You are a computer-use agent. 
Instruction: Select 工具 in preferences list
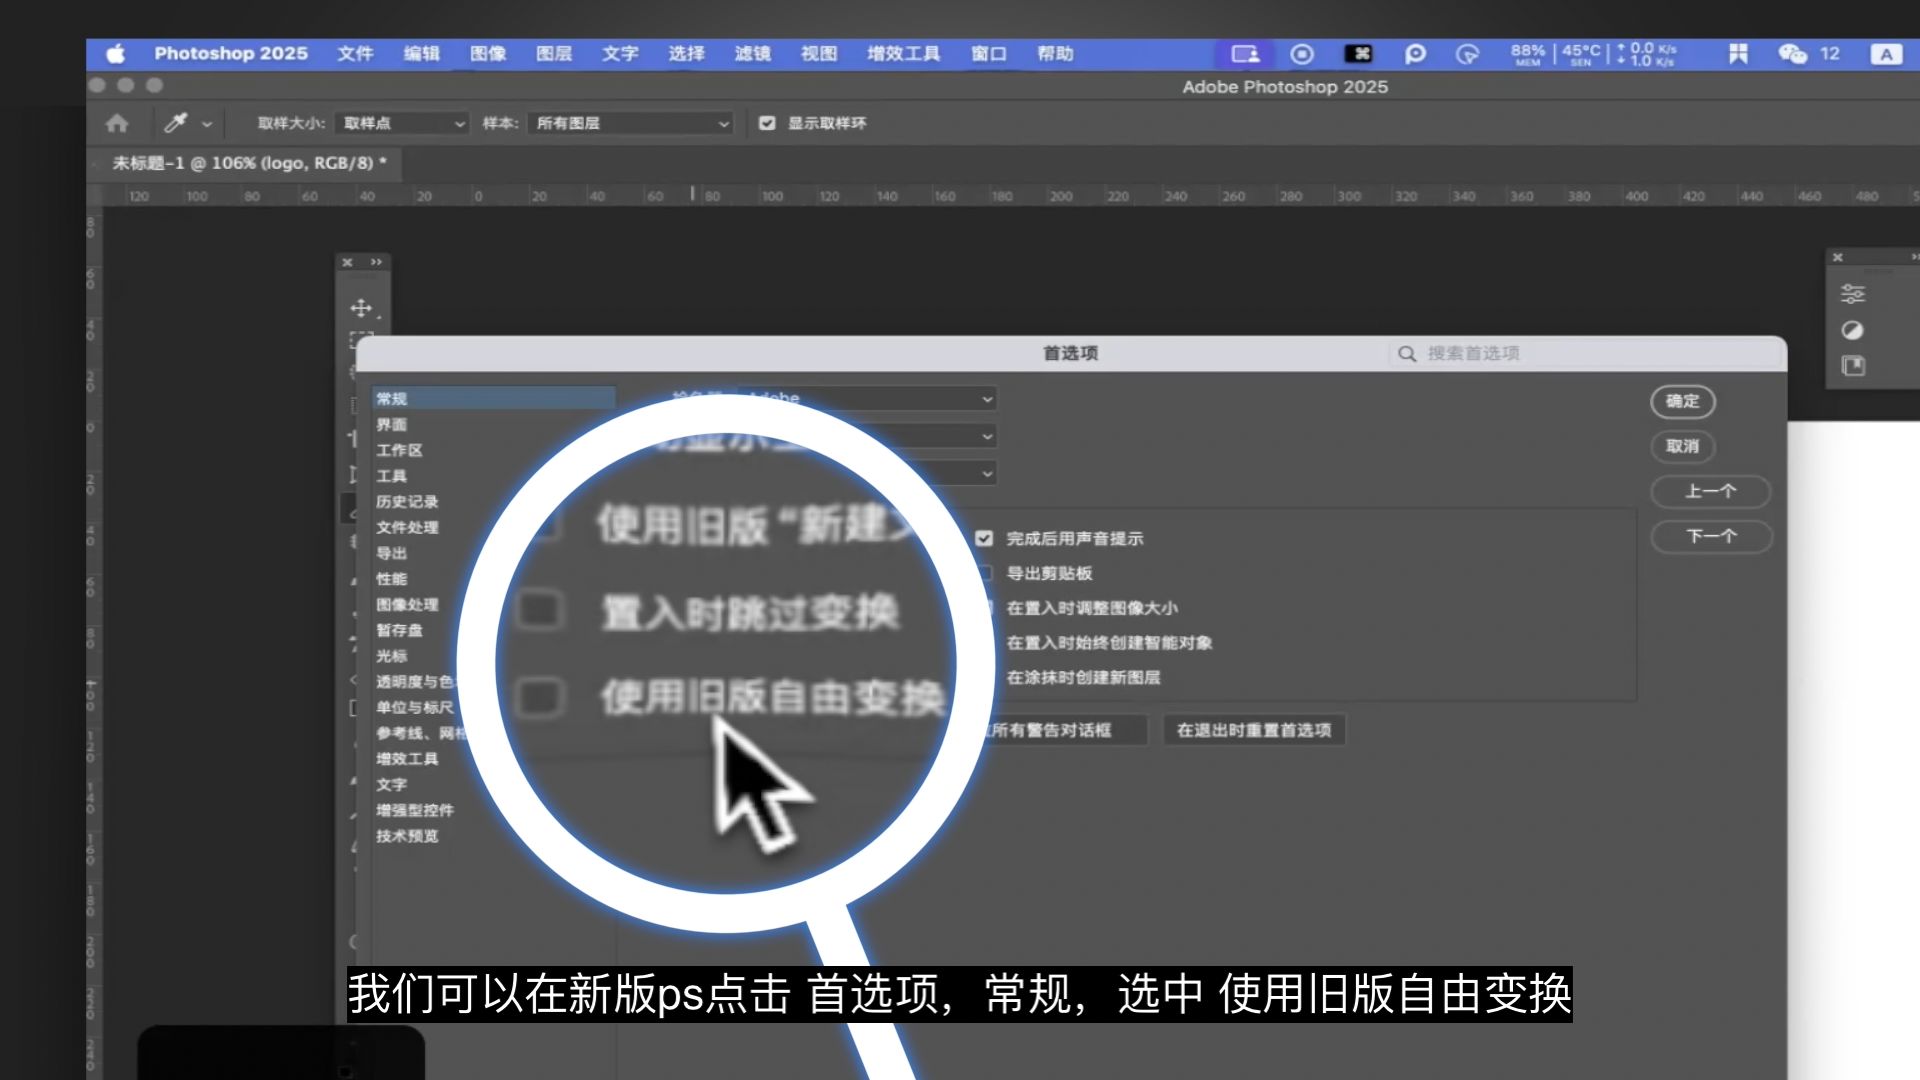pyautogui.click(x=391, y=476)
